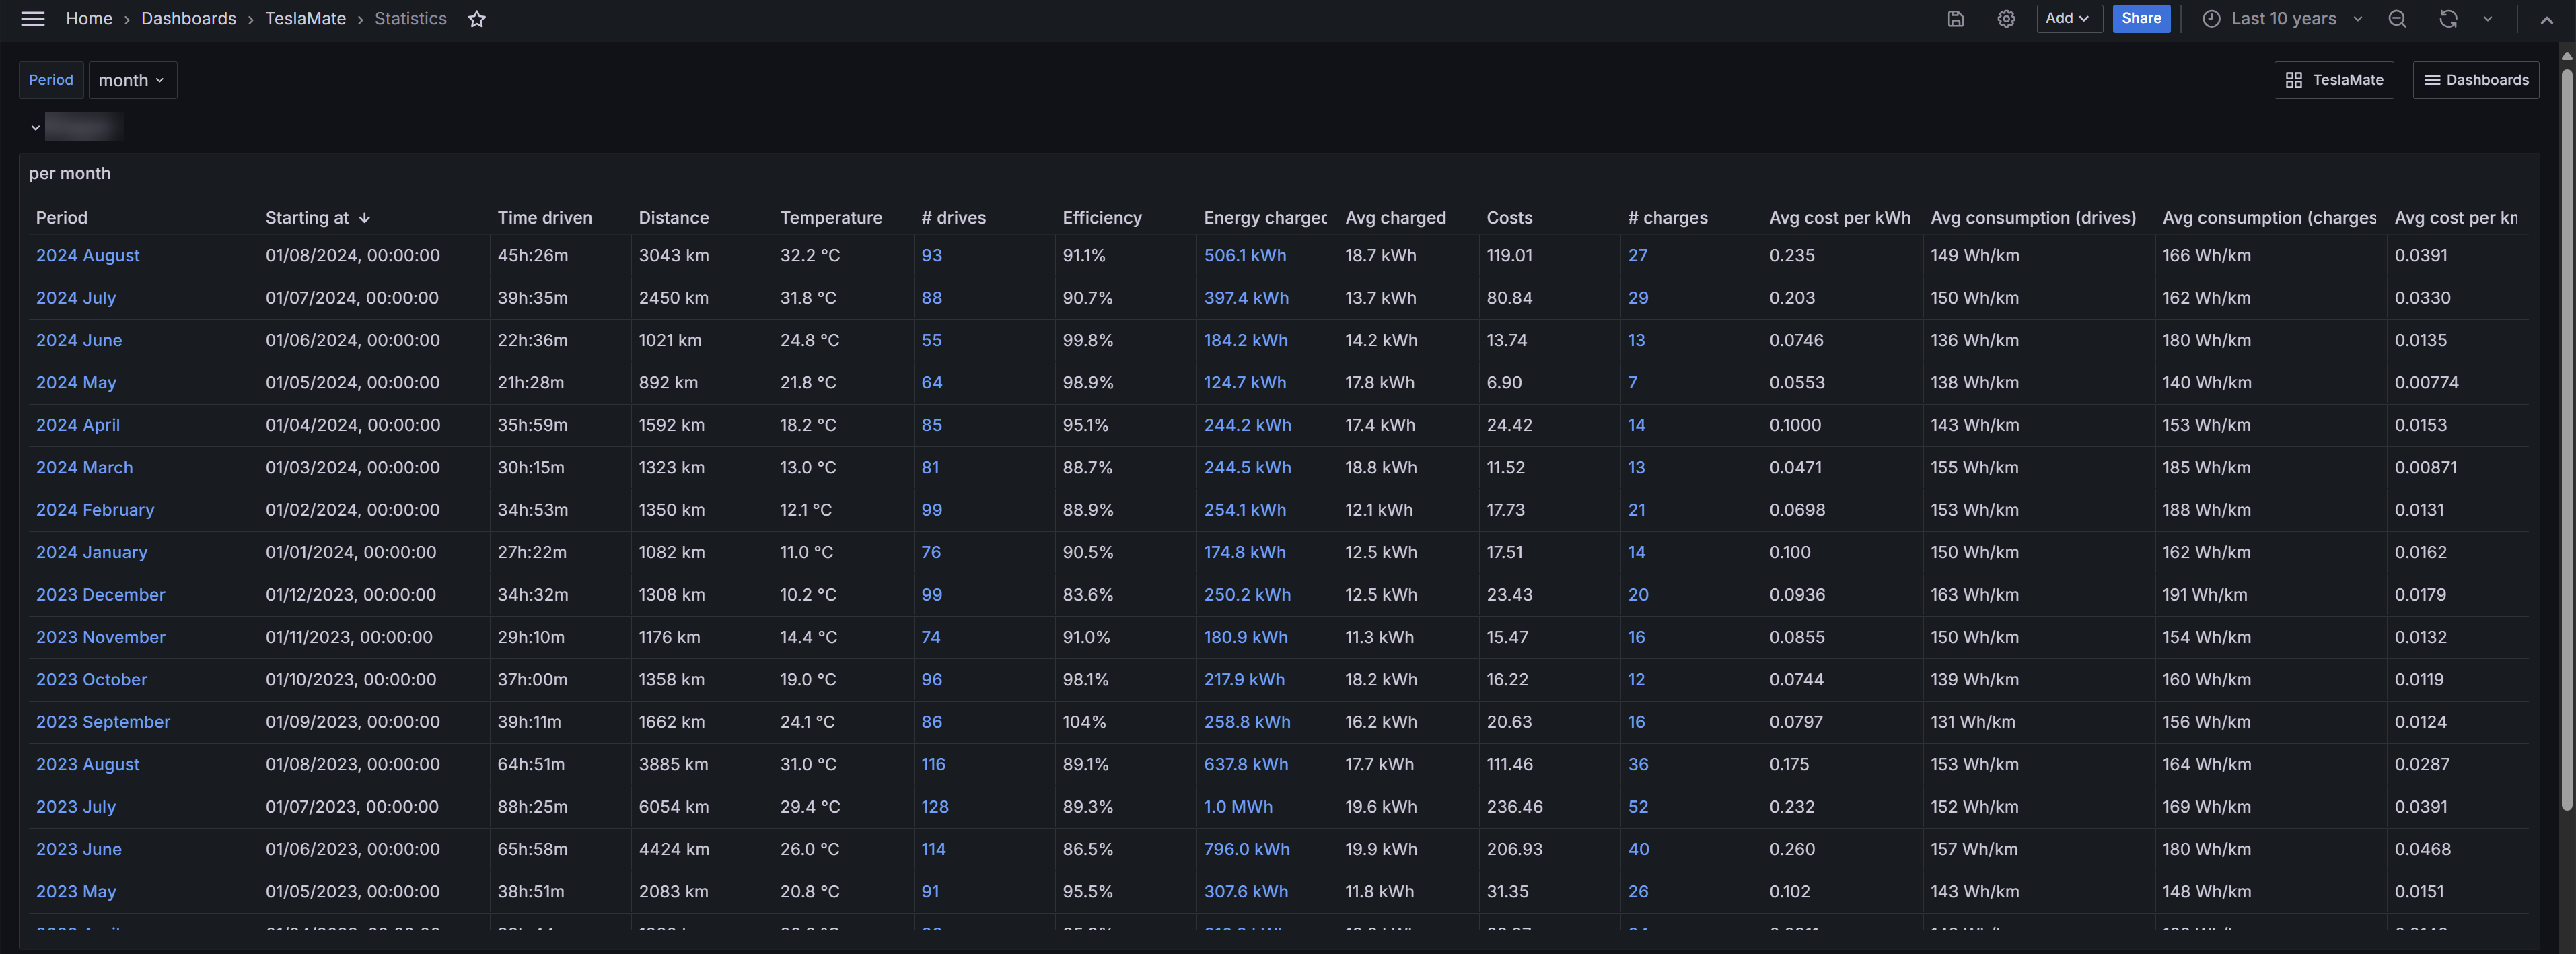Open the 2024 June period link
Viewport: 2576px width, 954px height.
coord(78,340)
